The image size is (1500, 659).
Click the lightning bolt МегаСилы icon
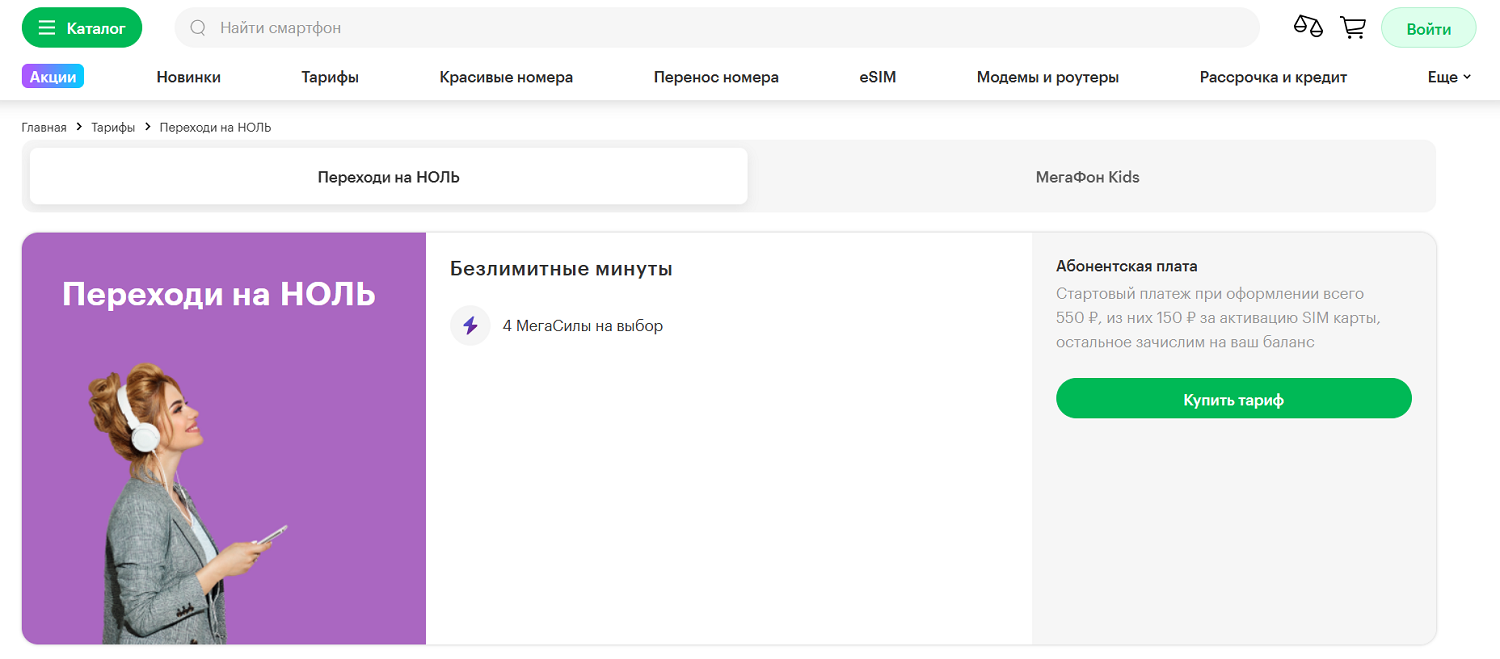(470, 325)
